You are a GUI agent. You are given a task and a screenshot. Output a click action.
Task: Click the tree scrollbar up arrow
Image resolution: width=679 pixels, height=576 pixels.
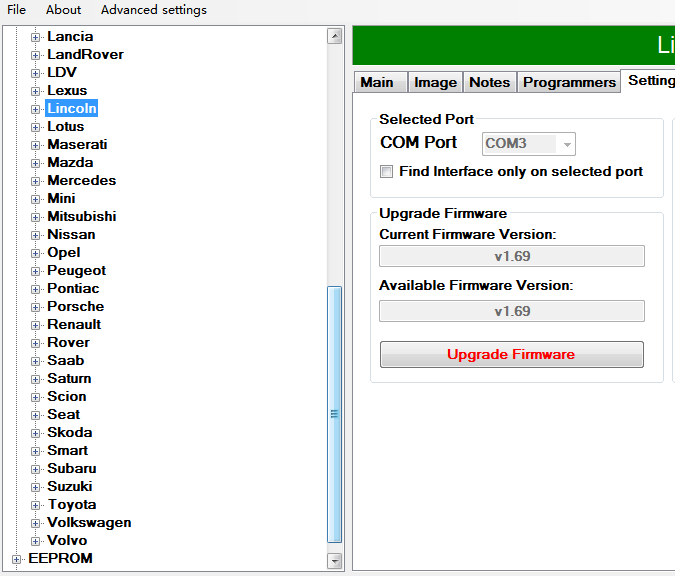click(334, 36)
